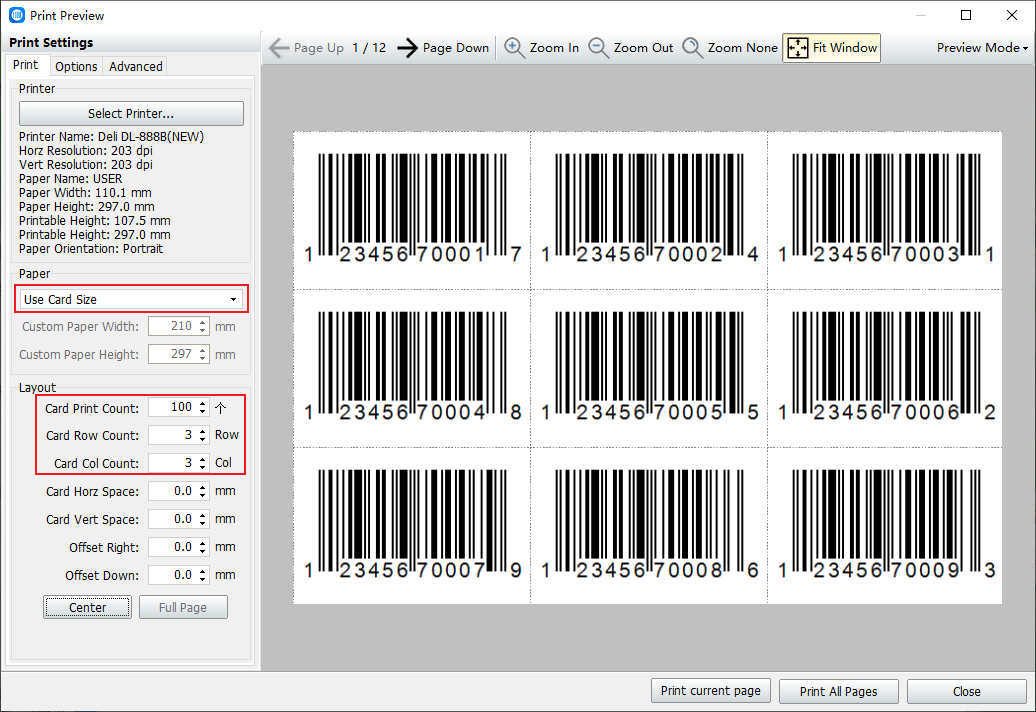Switch to the Print tab

coord(26,65)
